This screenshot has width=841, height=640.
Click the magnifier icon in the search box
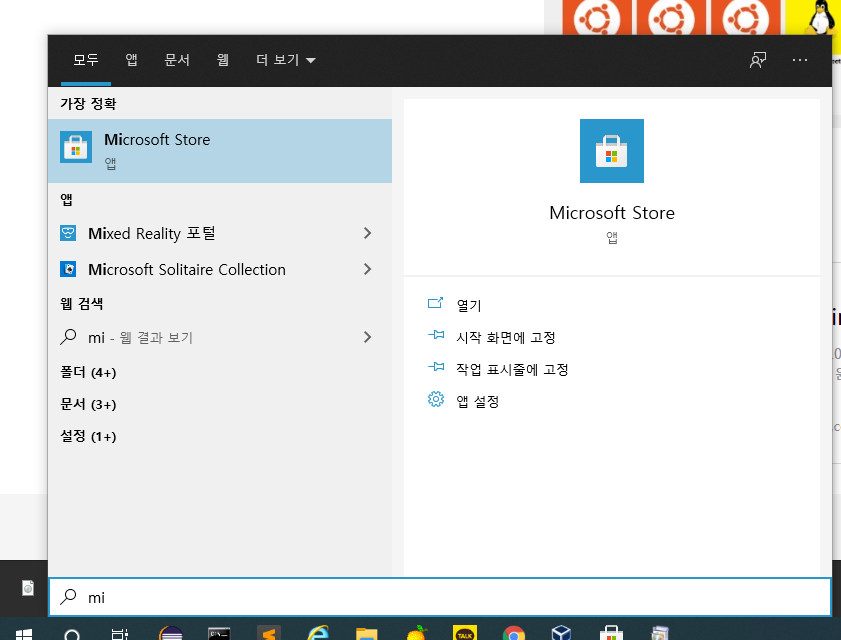click(x=68, y=597)
